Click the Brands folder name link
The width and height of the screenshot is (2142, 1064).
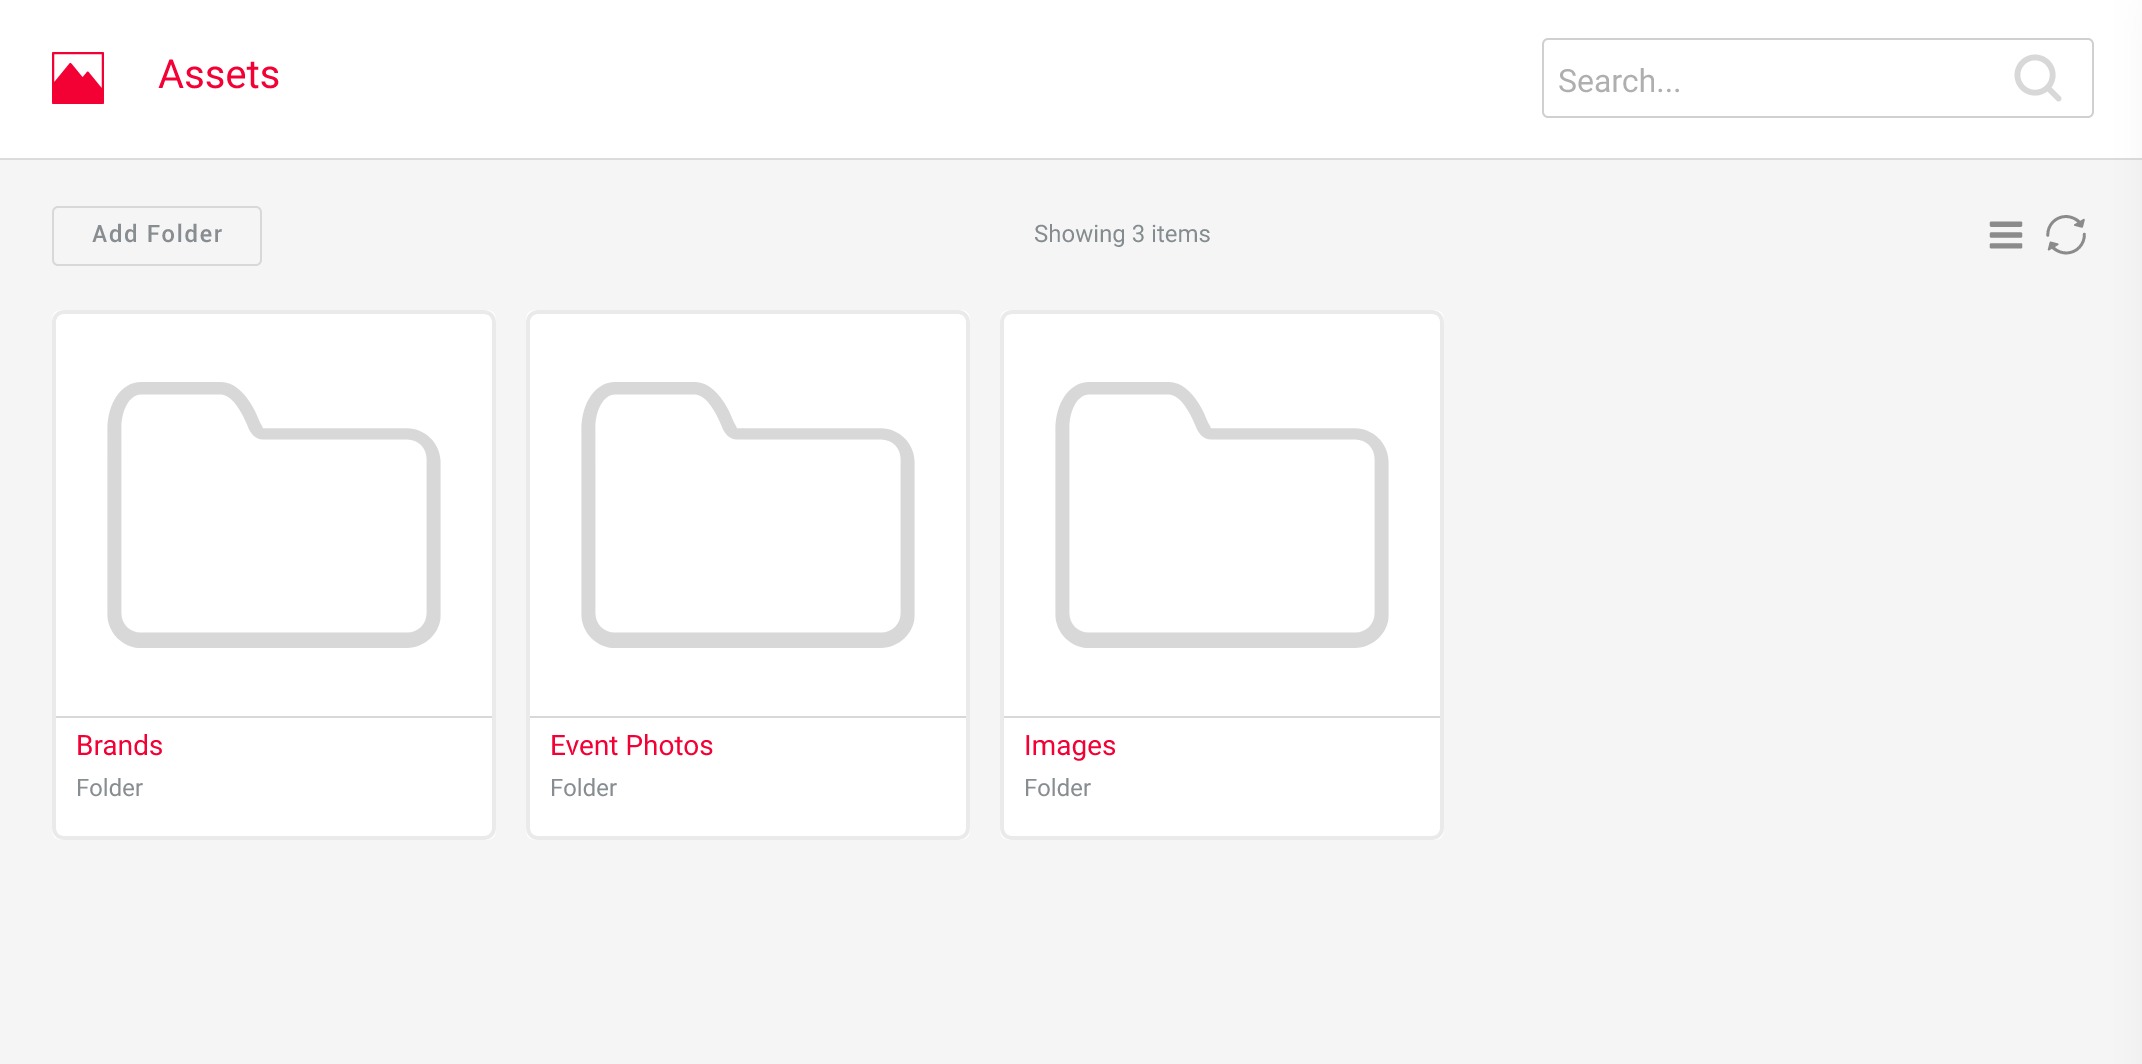point(119,746)
